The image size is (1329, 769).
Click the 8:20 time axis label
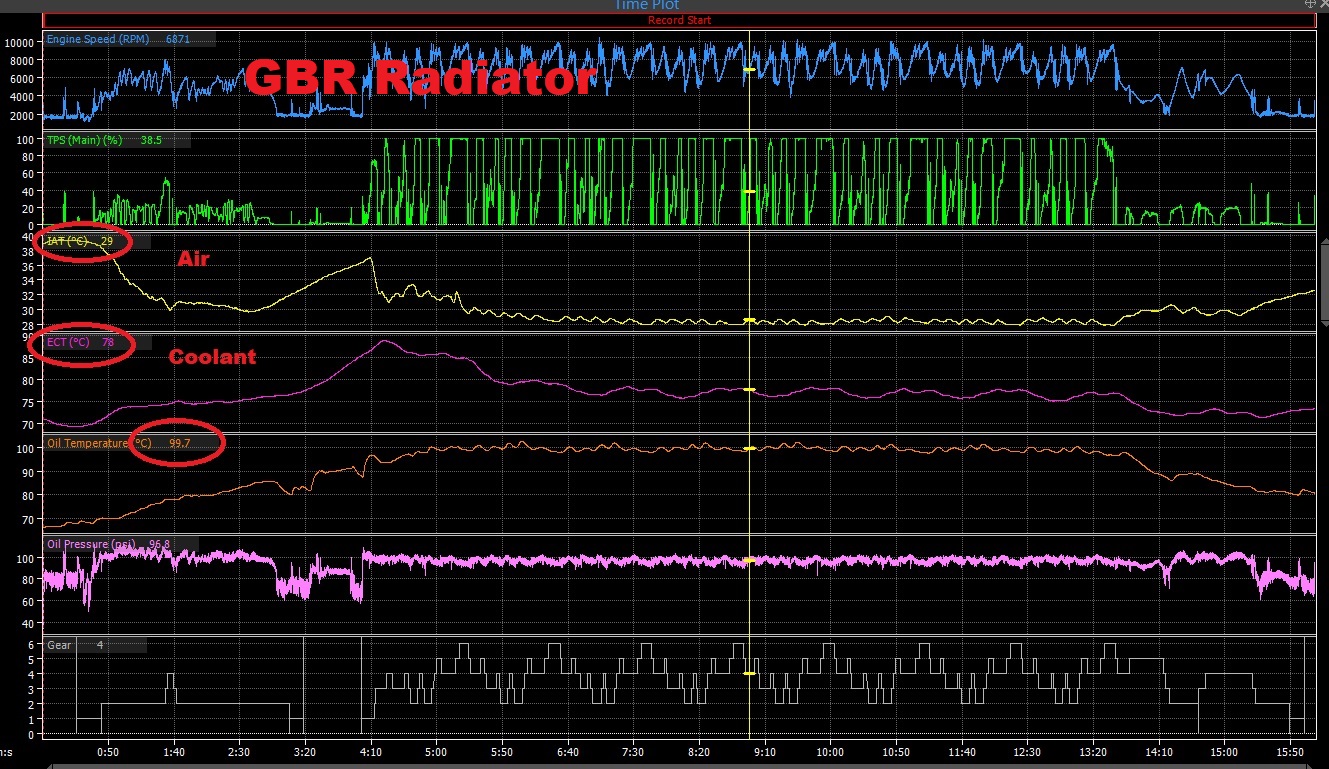699,751
